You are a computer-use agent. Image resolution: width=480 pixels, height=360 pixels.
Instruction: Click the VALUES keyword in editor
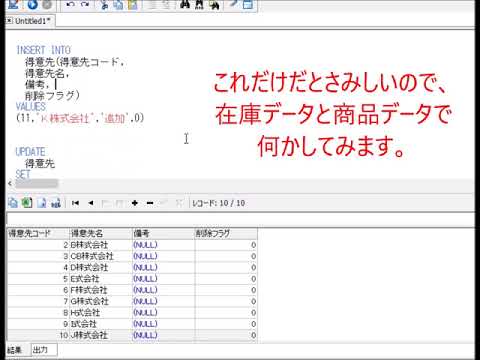pyautogui.click(x=31, y=107)
